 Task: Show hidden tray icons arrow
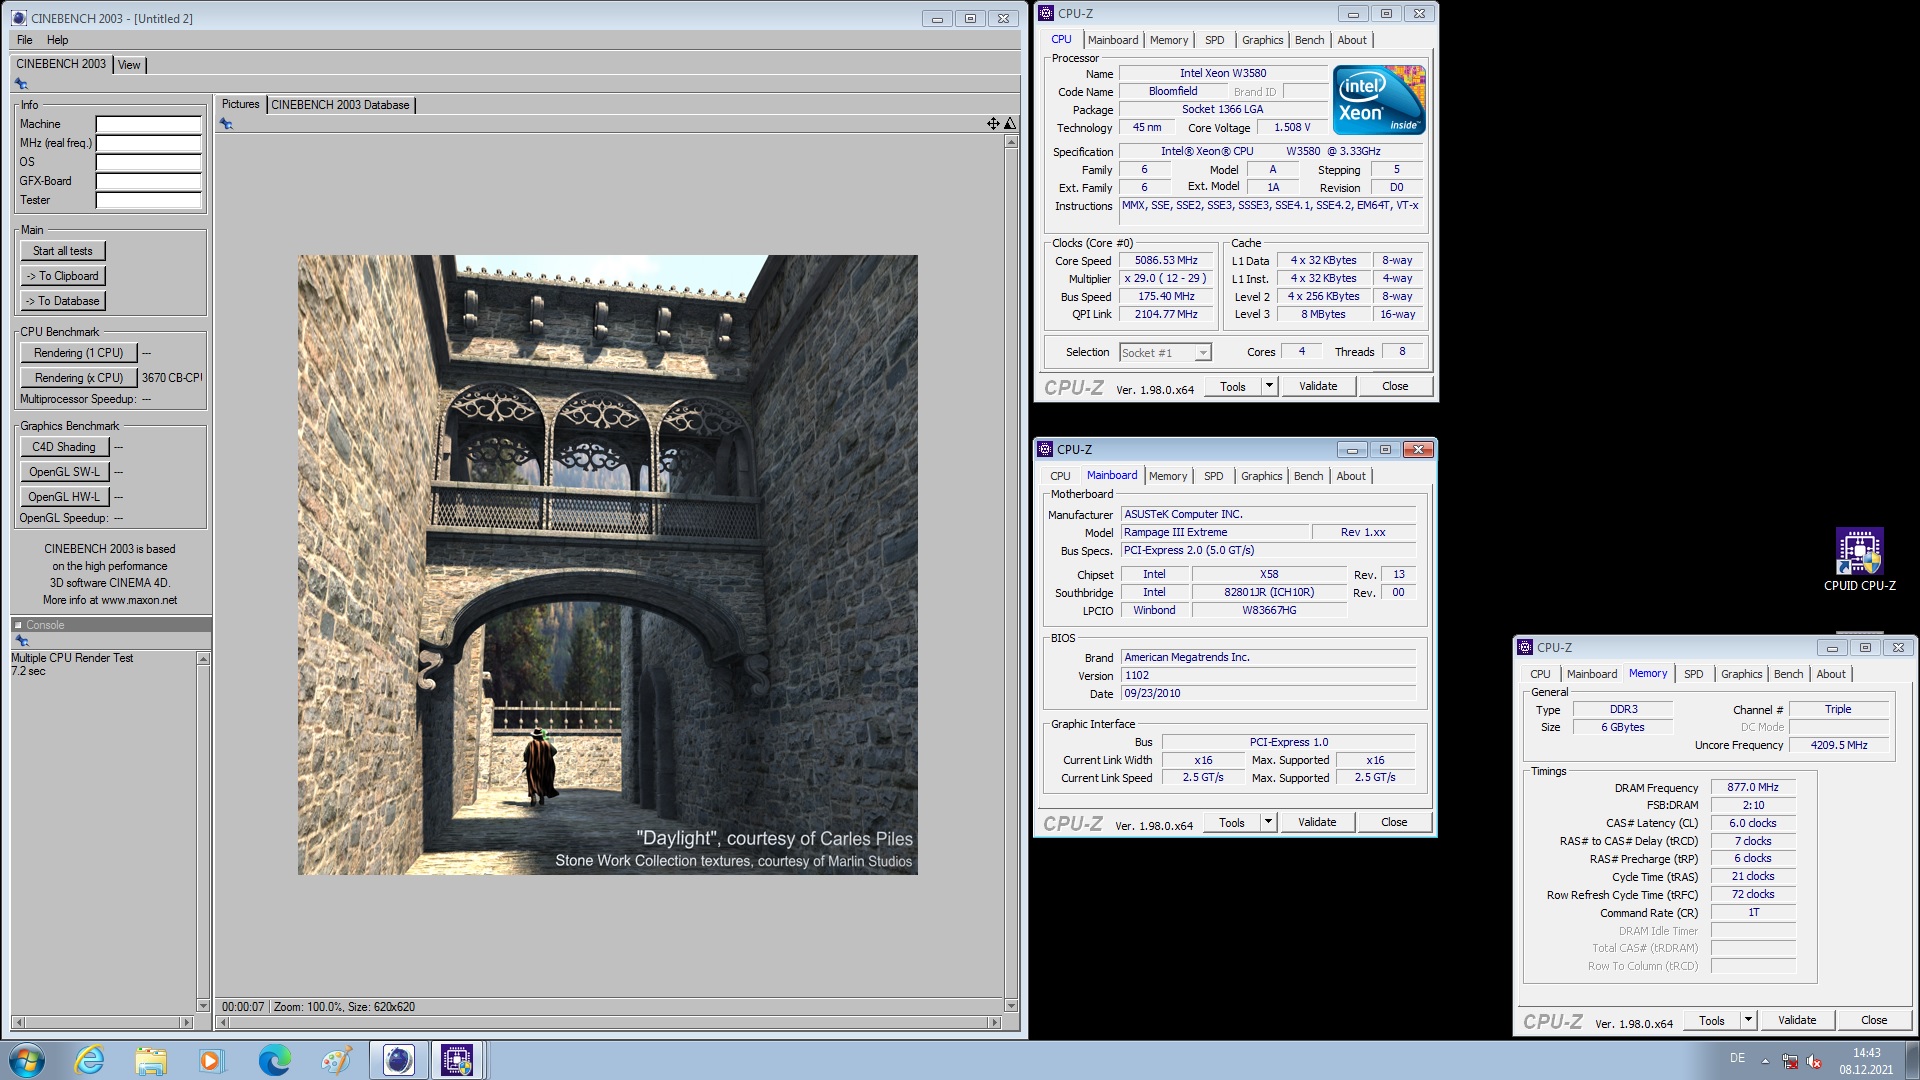click(x=1765, y=1061)
